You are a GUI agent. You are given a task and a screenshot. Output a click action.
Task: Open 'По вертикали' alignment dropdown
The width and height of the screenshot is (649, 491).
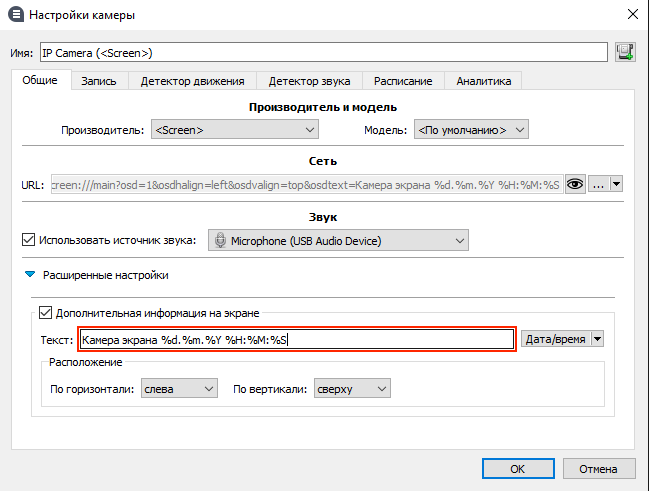351,388
